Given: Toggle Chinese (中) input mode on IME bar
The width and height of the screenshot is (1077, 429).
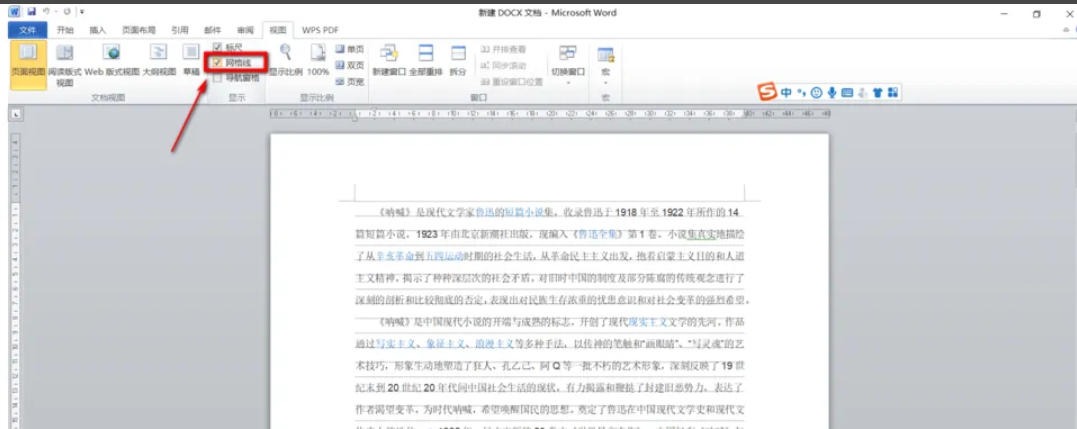Looking at the screenshot, I should [786, 93].
